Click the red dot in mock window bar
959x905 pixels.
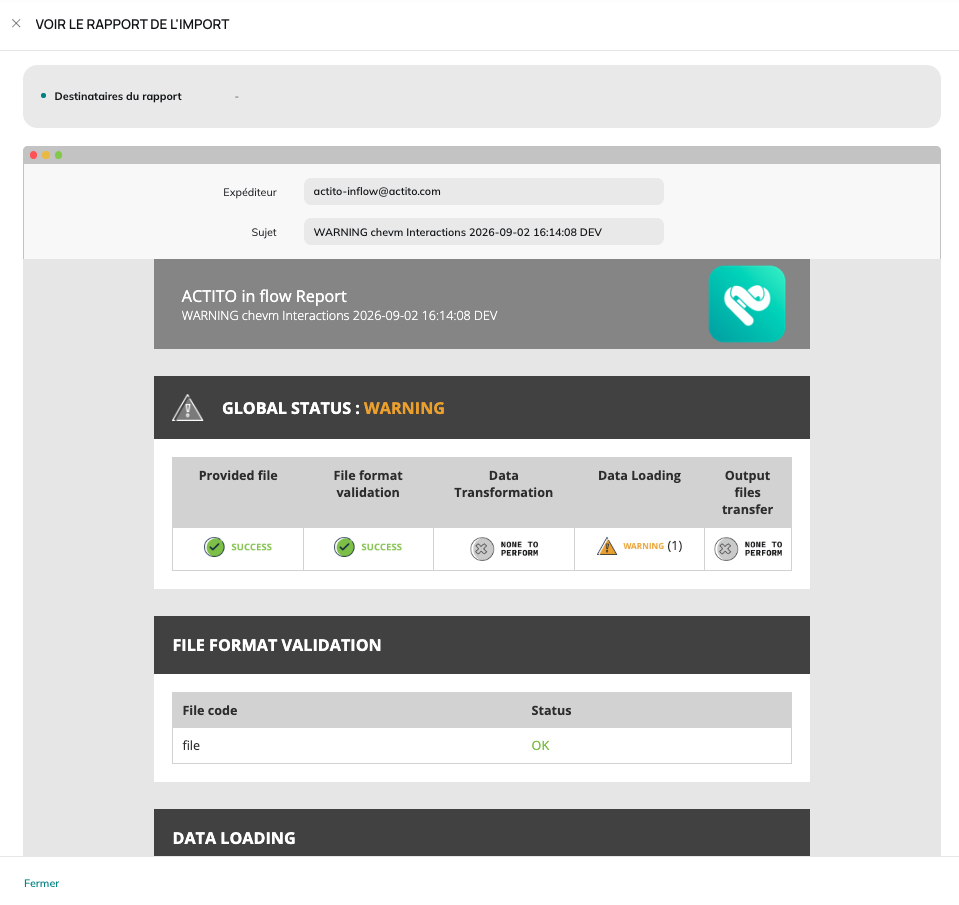(x=34, y=155)
